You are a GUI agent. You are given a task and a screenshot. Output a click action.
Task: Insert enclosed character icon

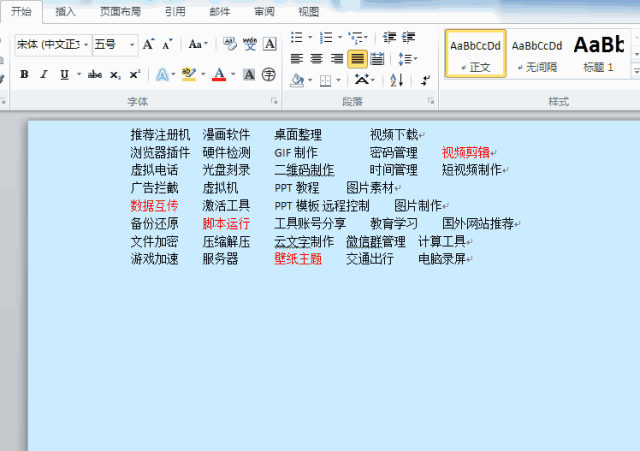(x=269, y=74)
